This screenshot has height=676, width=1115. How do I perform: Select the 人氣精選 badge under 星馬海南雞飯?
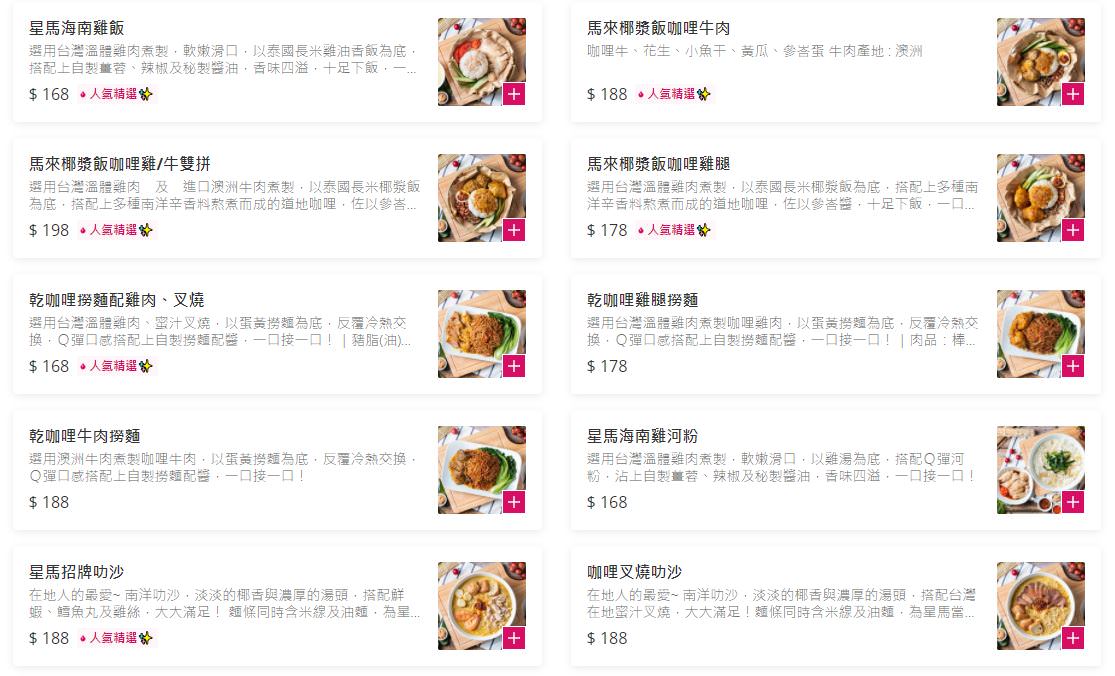coord(116,94)
